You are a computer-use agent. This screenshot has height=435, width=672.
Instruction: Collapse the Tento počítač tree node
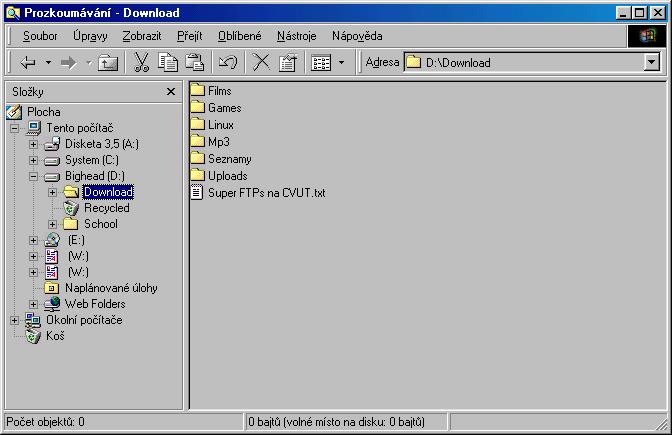click(15, 128)
